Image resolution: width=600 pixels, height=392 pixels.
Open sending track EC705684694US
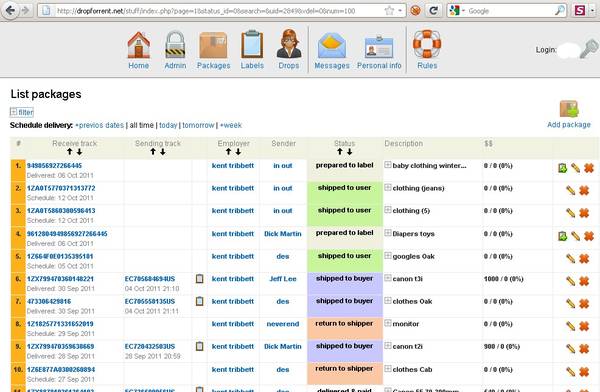tap(150, 279)
